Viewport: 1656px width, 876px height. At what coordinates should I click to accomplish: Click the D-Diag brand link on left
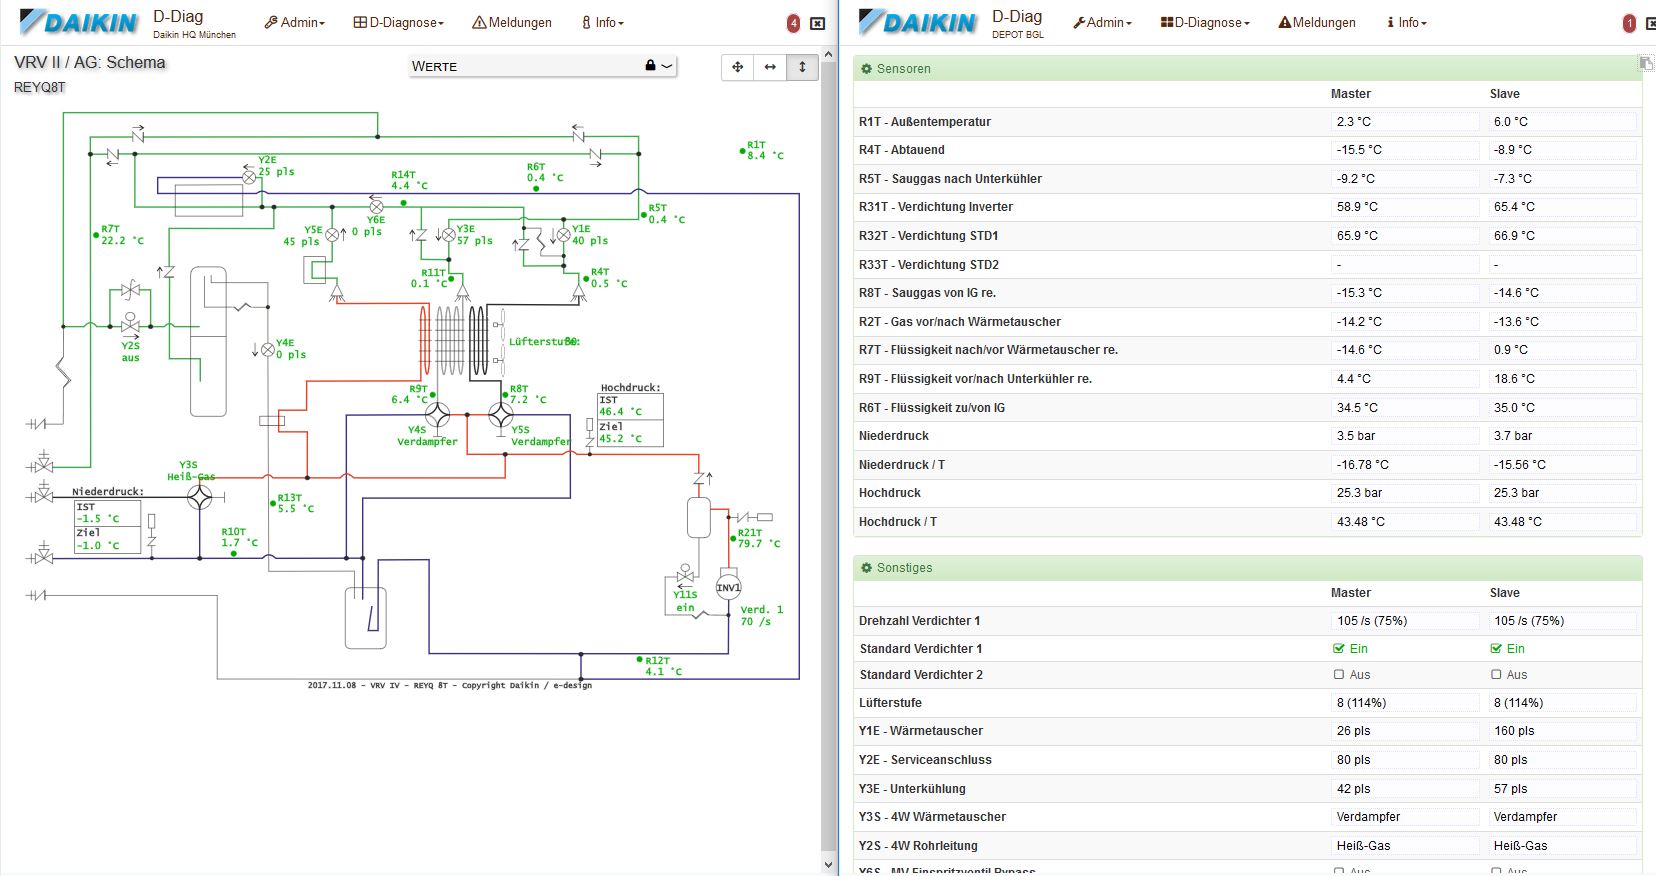(178, 17)
